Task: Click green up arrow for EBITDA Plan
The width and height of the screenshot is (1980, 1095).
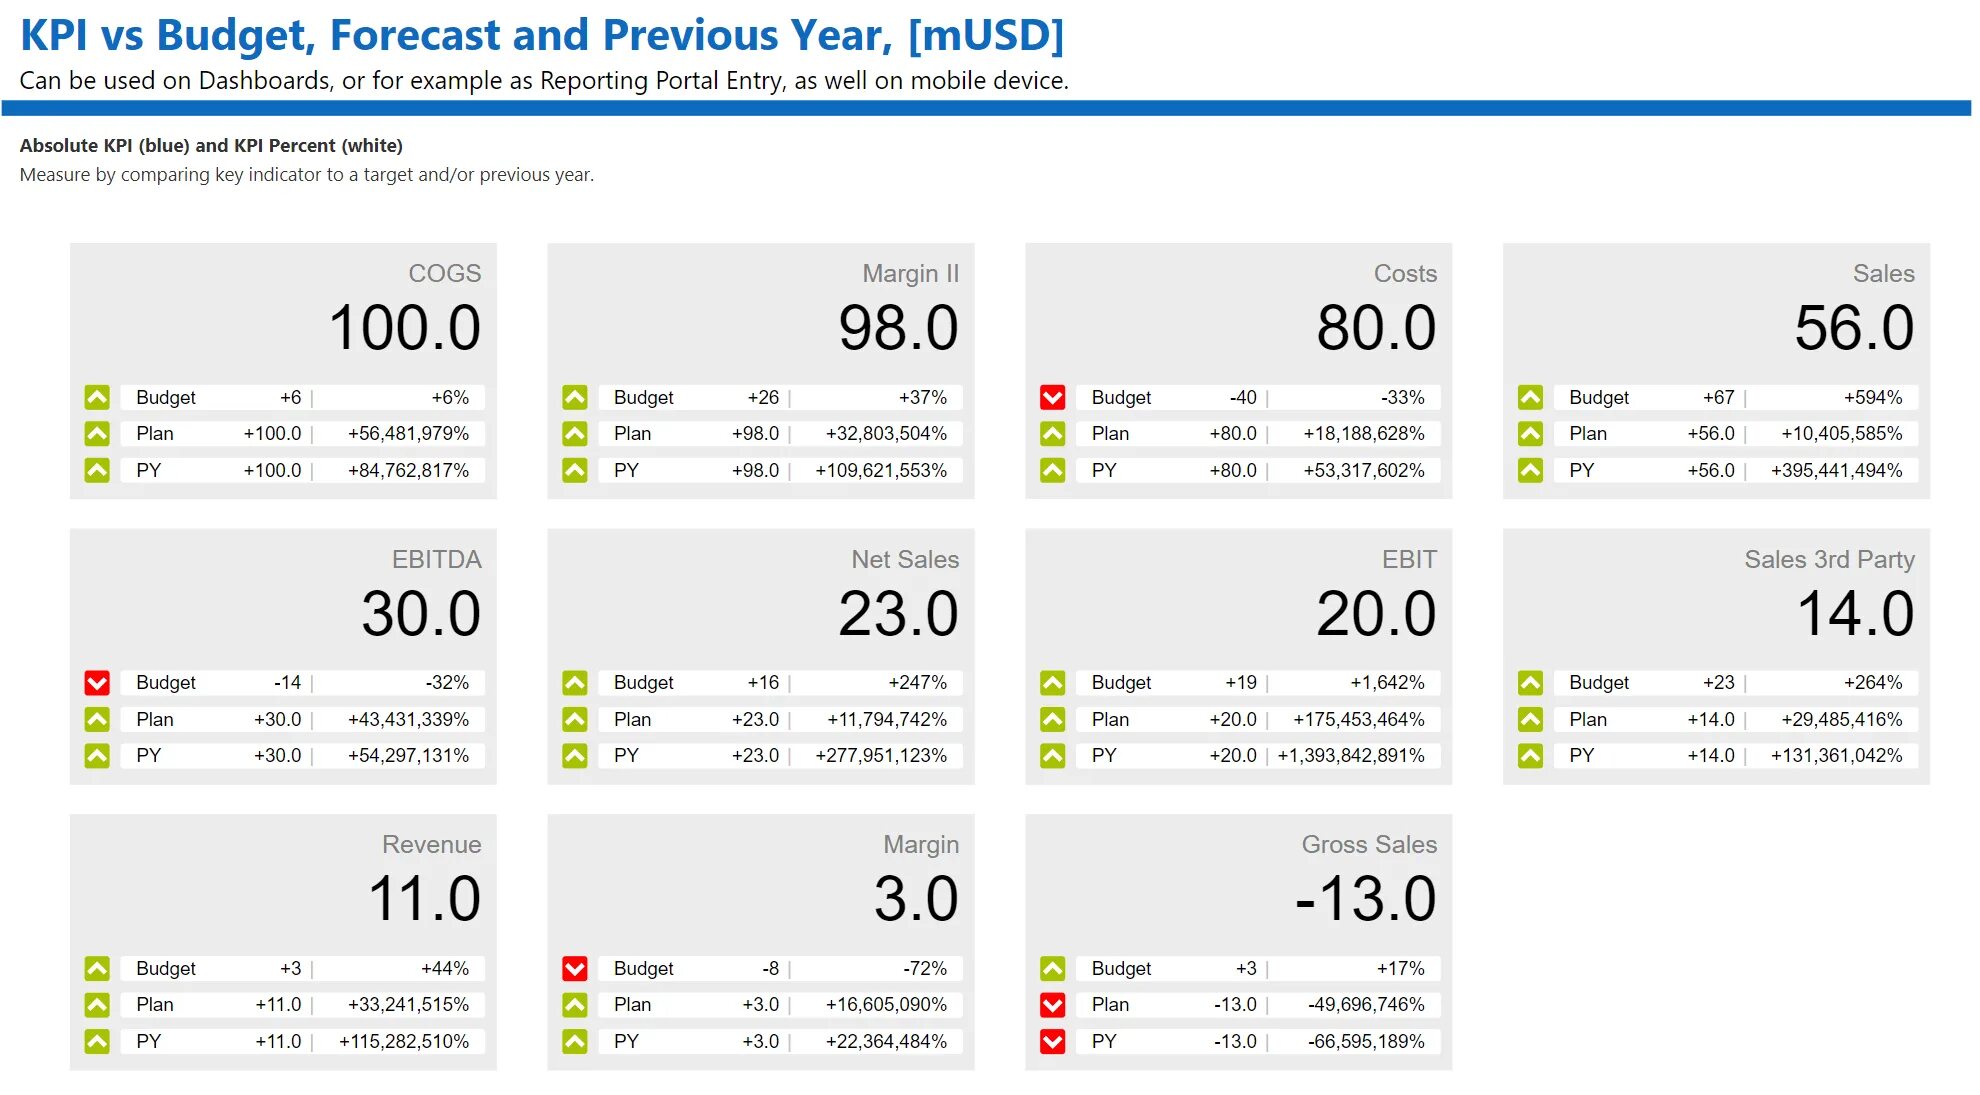Action: [x=97, y=719]
